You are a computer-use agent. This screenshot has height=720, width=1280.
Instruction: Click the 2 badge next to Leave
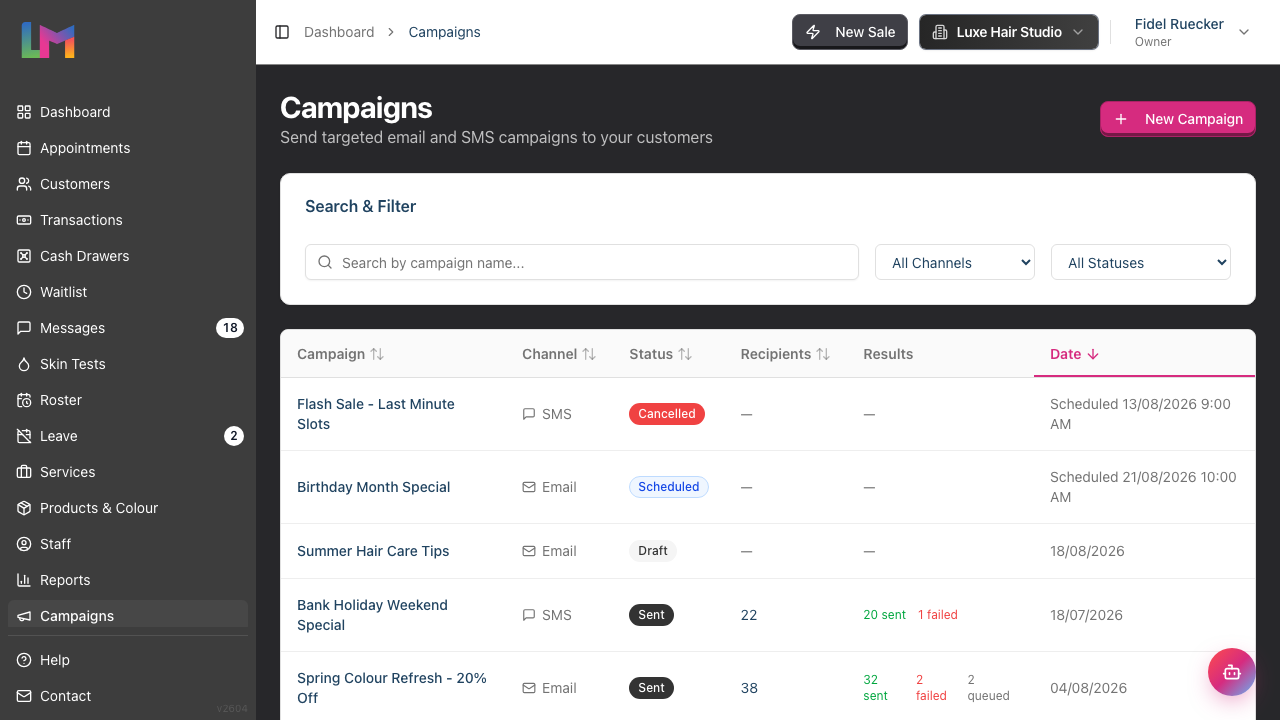(x=234, y=436)
